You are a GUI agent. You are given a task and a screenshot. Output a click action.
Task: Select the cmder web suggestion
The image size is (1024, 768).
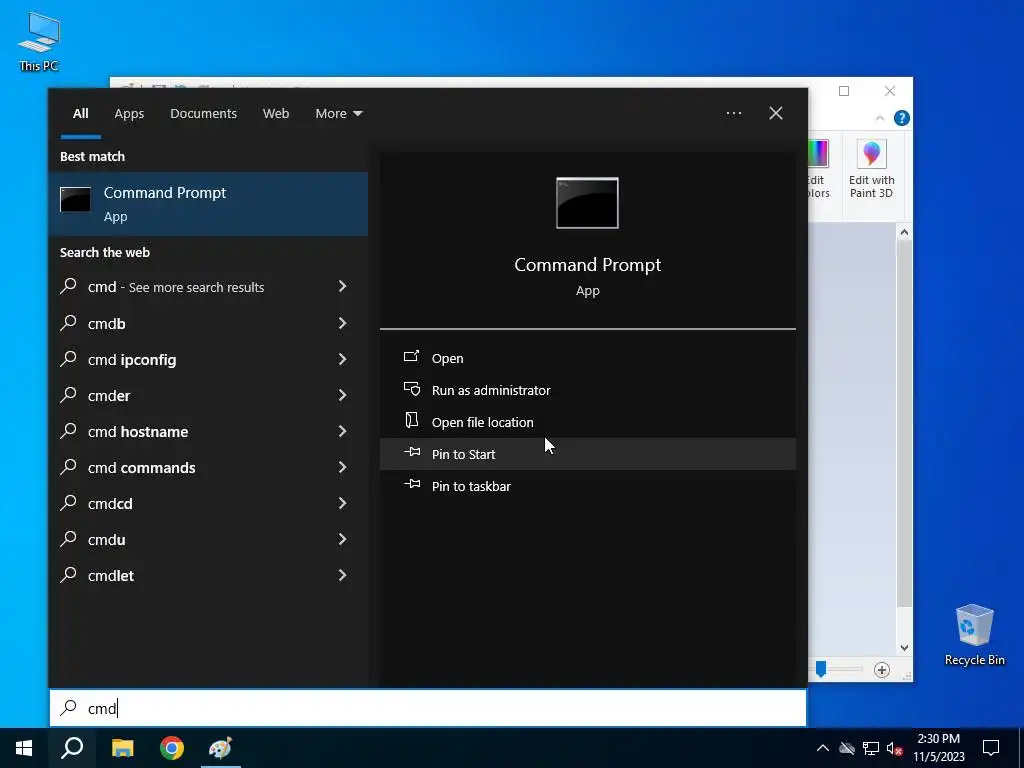coord(208,395)
